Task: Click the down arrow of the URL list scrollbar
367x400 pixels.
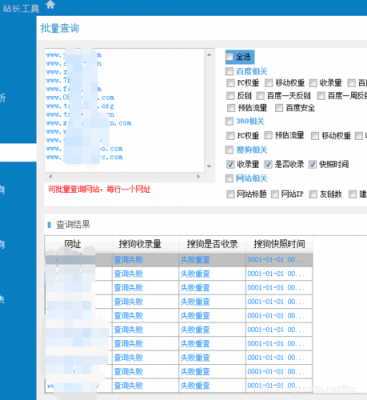Action: (209, 166)
